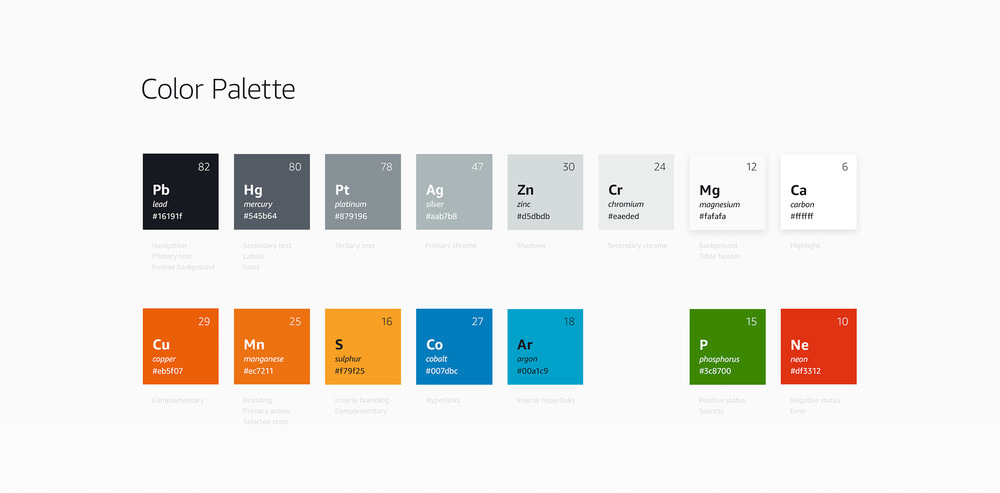Select the S sulphur #f79f25 swatch
Image resolution: width=1000 pixels, height=493 pixels.
pyautogui.click(x=363, y=346)
